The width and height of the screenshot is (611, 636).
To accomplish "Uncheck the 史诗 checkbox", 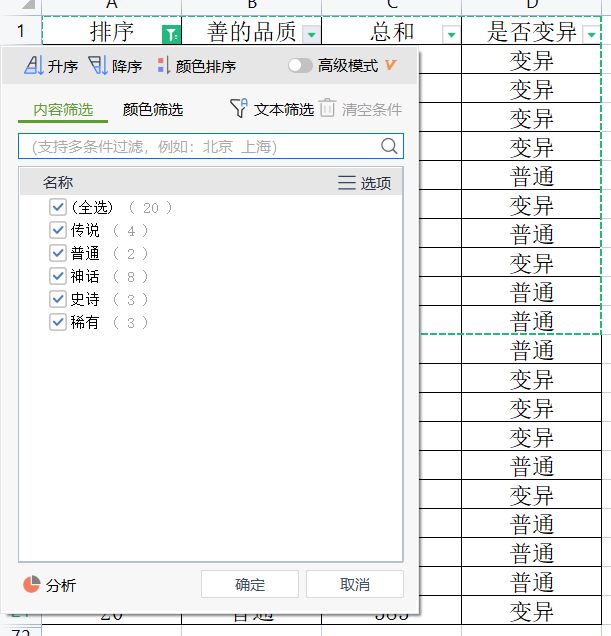I will click(x=58, y=299).
